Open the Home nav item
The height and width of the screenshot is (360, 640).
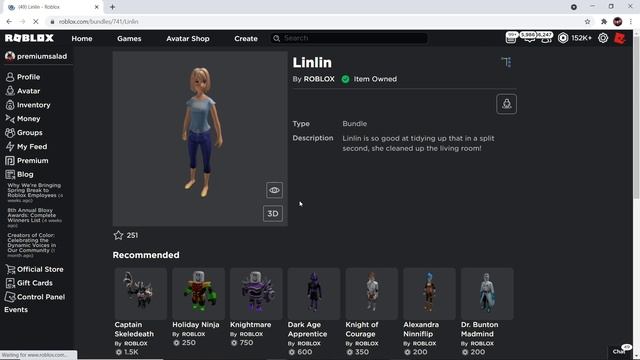tap(82, 38)
